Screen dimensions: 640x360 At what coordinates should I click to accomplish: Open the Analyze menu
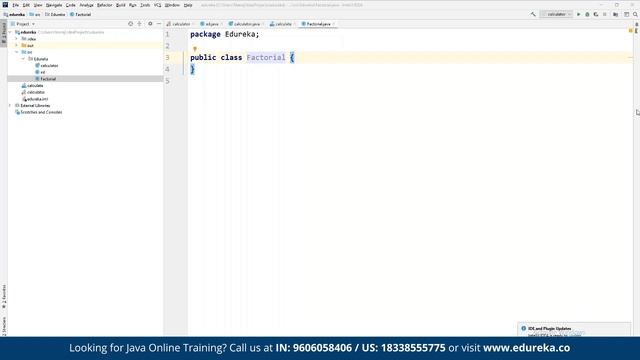click(87, 5)
